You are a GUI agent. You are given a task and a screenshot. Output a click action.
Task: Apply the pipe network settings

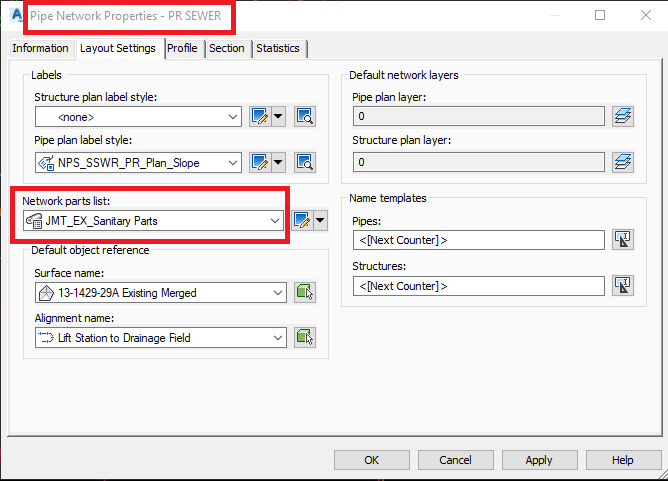(x=539, y=460)
